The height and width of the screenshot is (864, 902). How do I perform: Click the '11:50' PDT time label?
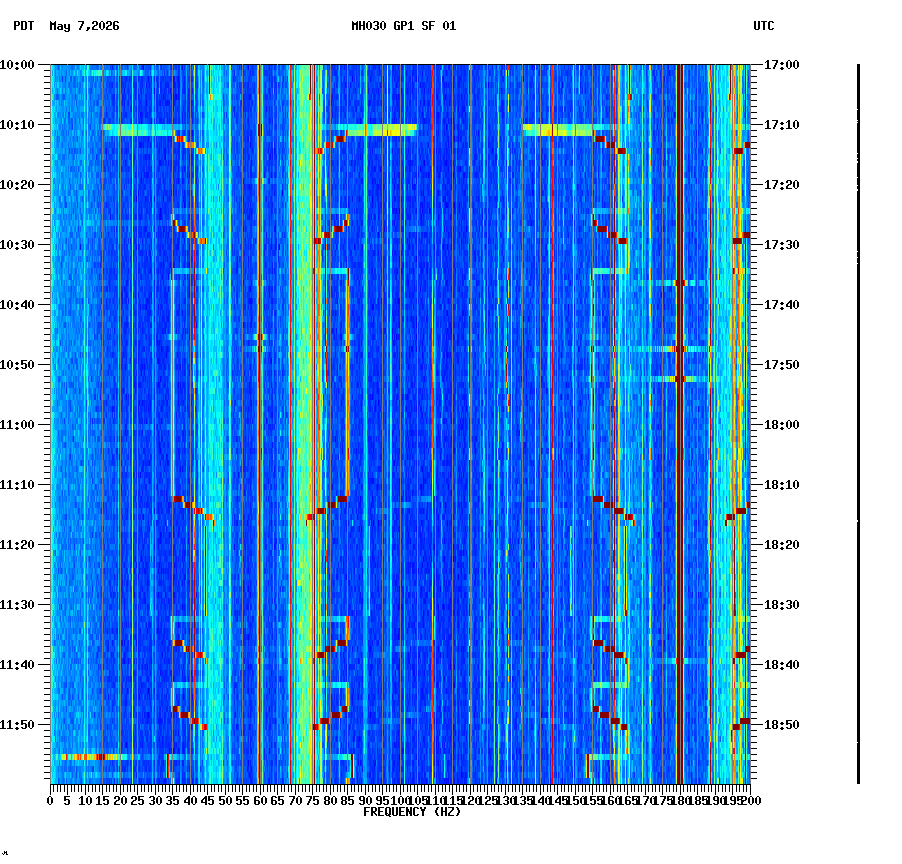17,725
